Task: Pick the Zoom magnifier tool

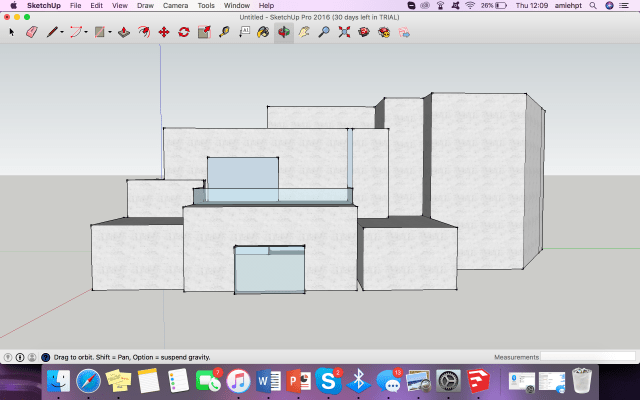Action: (324, 32)
